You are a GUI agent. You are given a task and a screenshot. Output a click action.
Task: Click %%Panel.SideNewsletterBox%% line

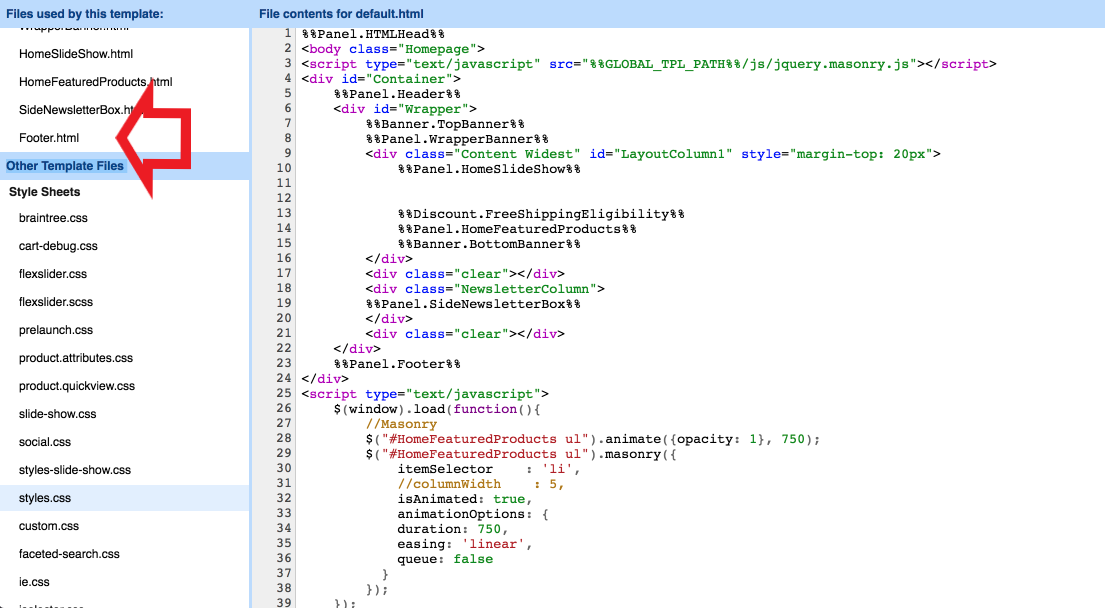474,304
